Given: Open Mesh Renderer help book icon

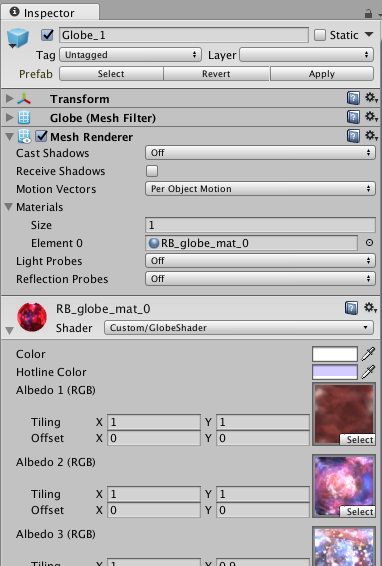Looking at the screenshot, I should [x=353, y=136].
